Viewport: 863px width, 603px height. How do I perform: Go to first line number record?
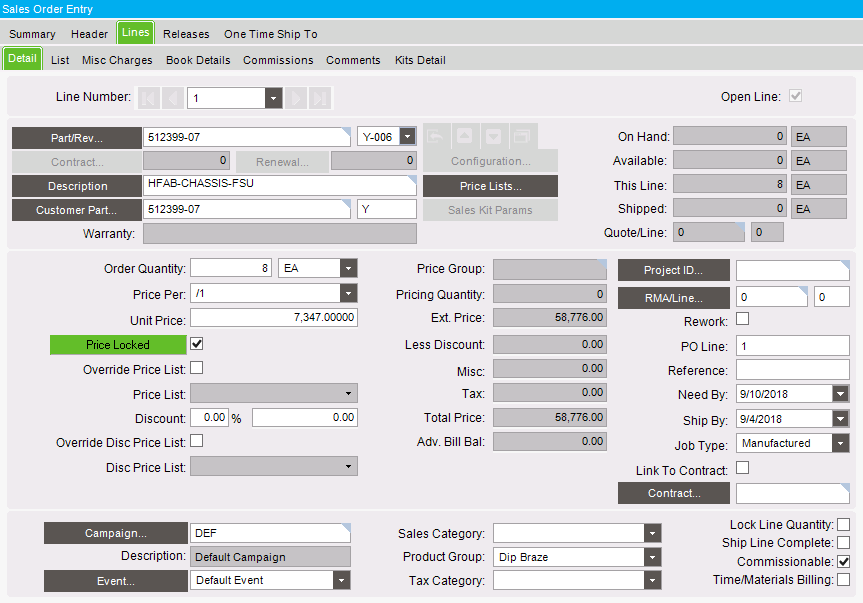149,98
